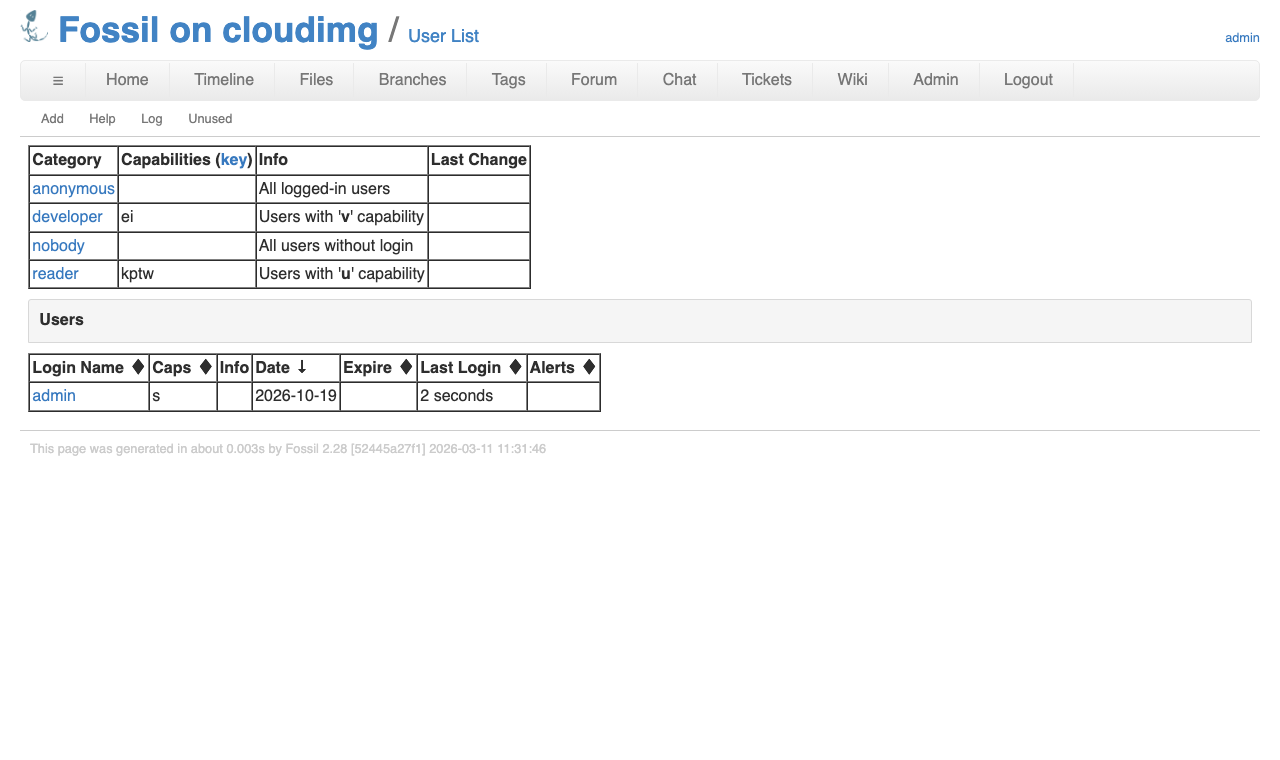Click the User List heading
Viewport: 1280px width, 760px height.
pos(443,36)
